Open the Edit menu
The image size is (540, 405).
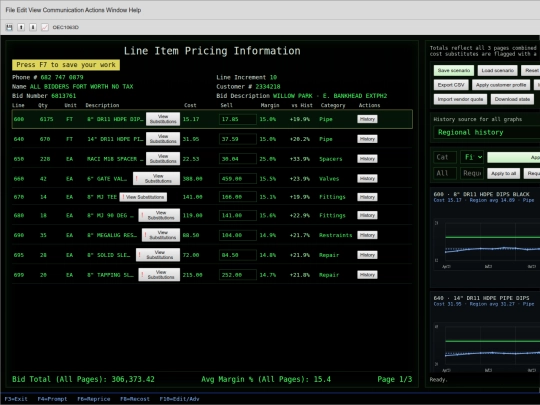pyautogui.click(x=22, y=10)
